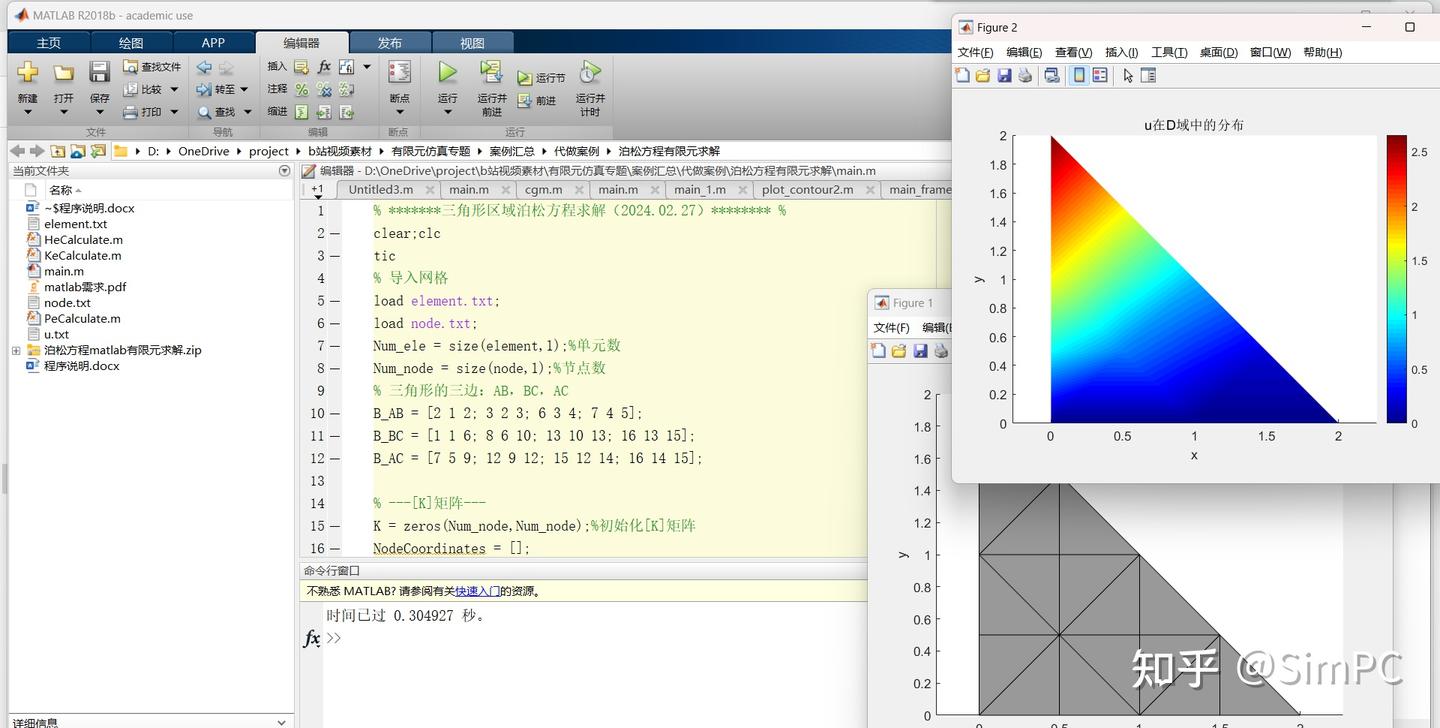Click the percent comment icon

[x=302, y=90]
